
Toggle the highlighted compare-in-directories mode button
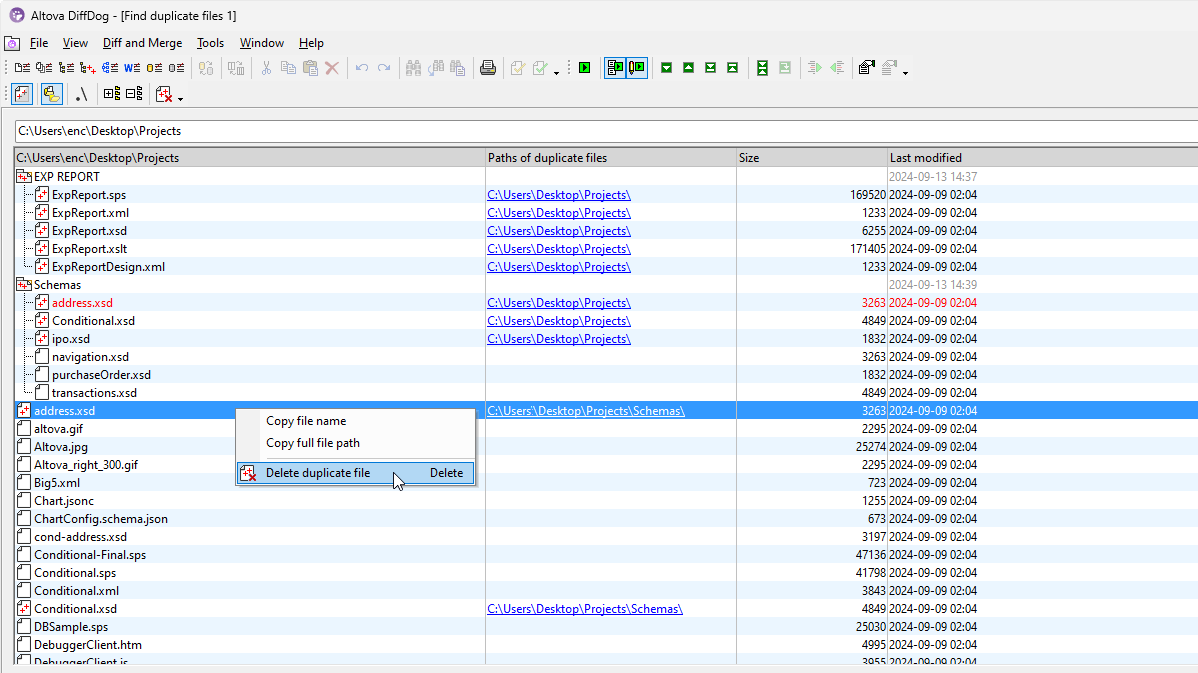point(614,67)
